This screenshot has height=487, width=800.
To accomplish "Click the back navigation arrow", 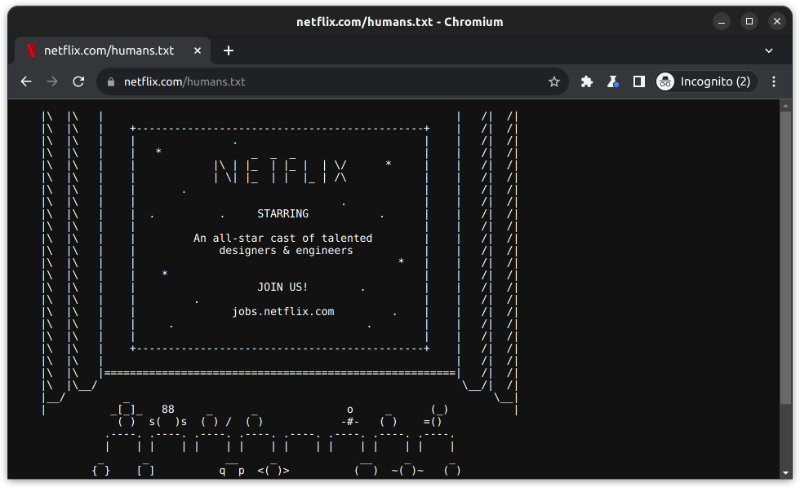I will pos(26,82).
